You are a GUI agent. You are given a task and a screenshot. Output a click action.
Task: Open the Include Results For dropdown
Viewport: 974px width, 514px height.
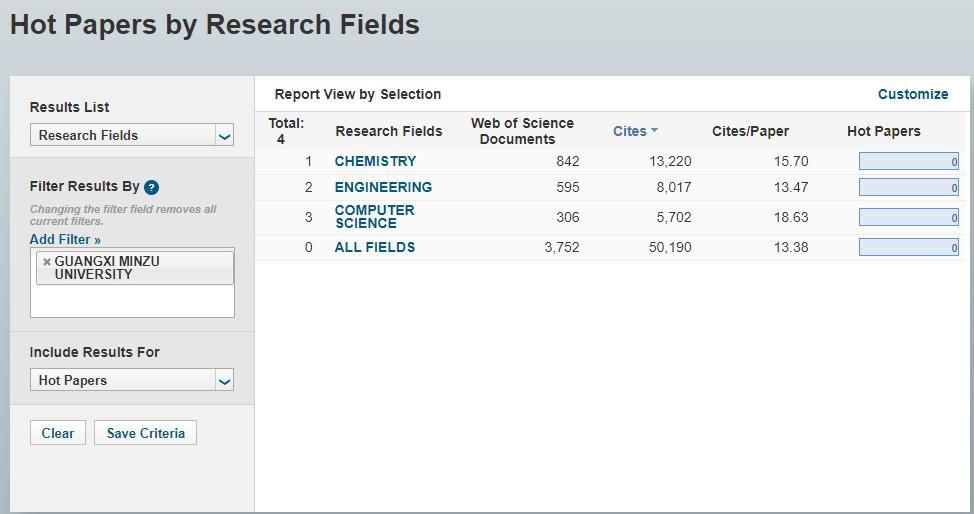click(x=131, y=380)
